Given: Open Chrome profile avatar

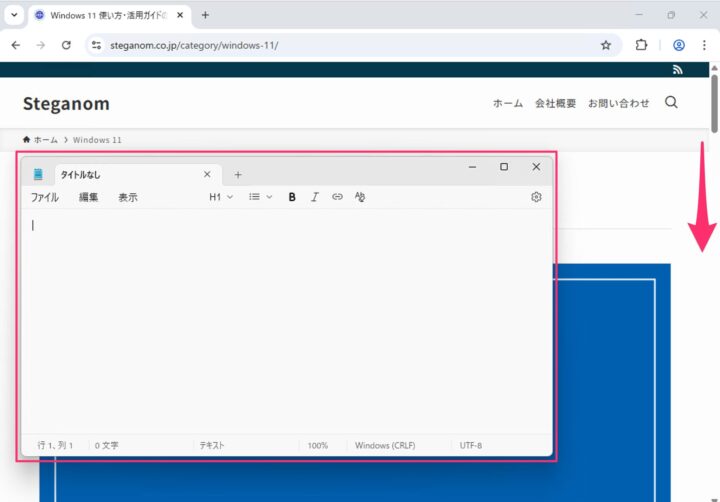Looking at the screenshot, I should (679, 45).
